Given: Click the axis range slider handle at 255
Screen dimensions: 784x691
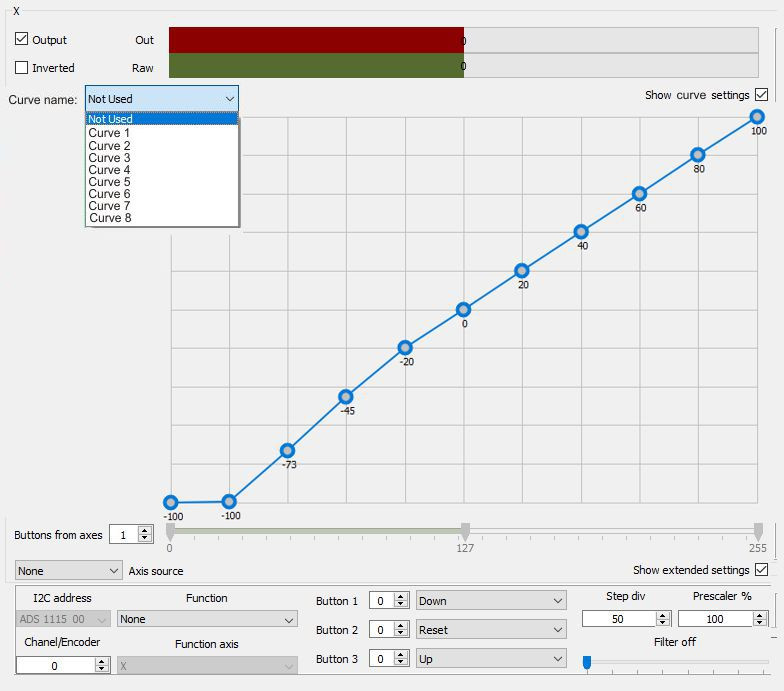Looking at the screenshot, I should [758, 532].
